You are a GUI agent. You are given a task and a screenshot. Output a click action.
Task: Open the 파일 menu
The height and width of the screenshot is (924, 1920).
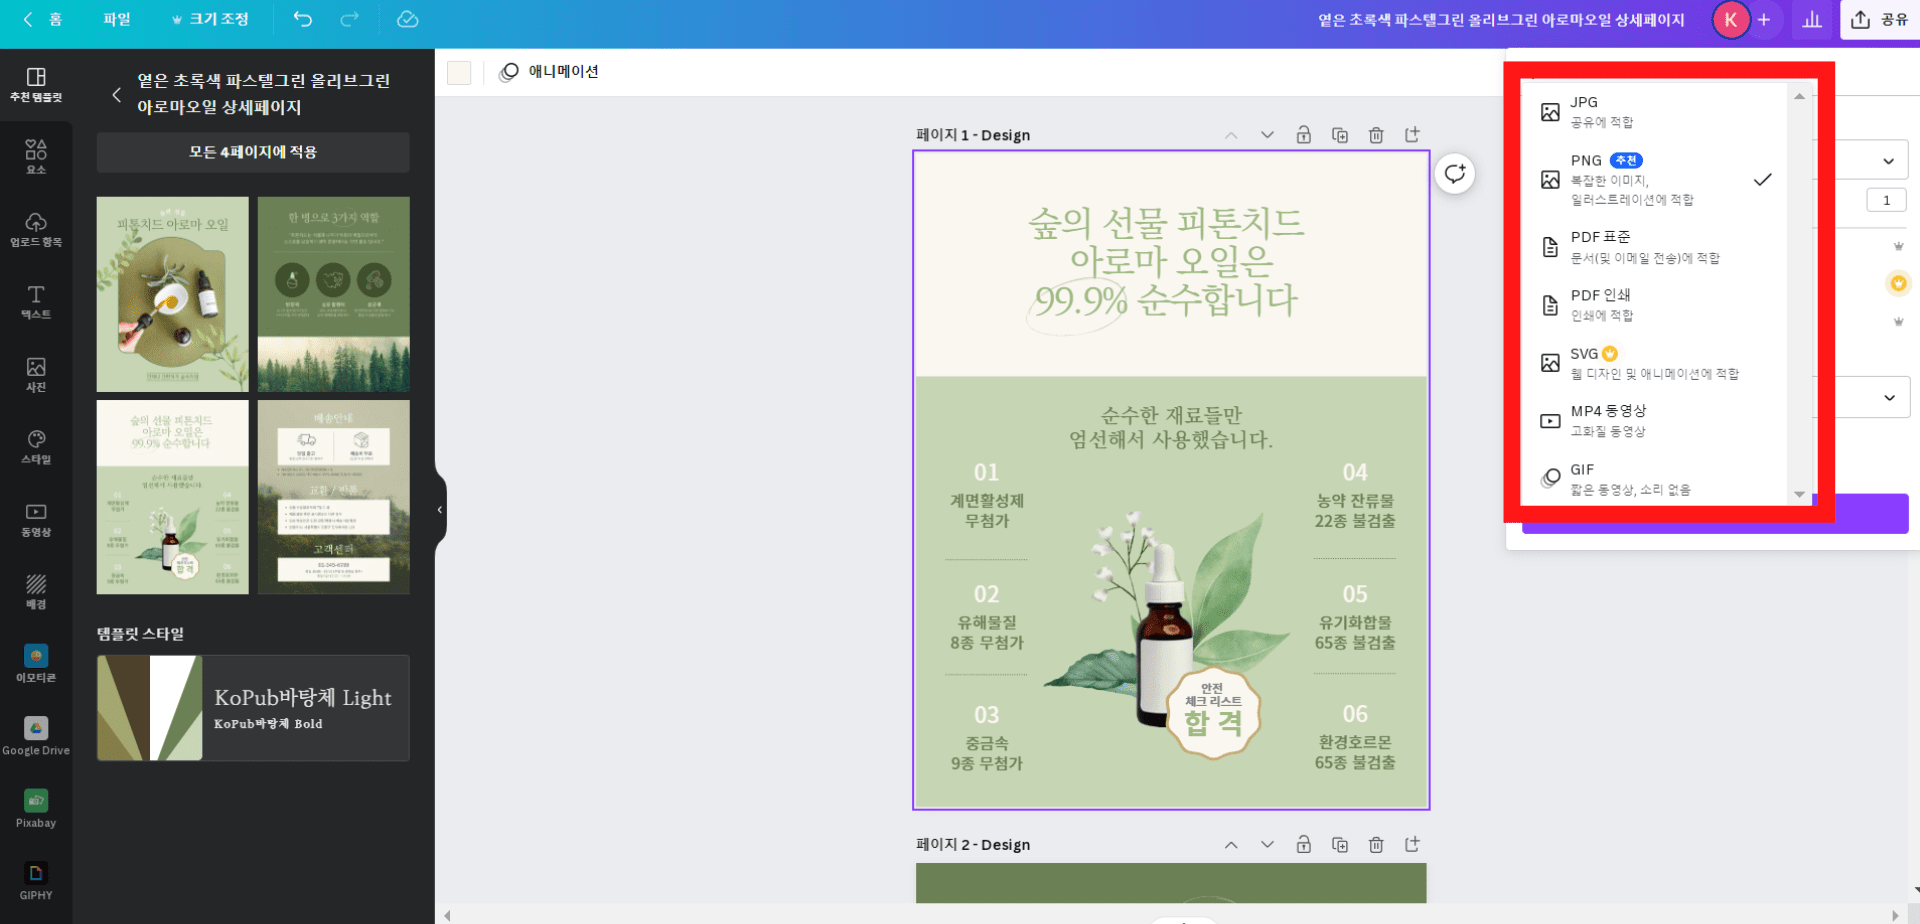117,19
